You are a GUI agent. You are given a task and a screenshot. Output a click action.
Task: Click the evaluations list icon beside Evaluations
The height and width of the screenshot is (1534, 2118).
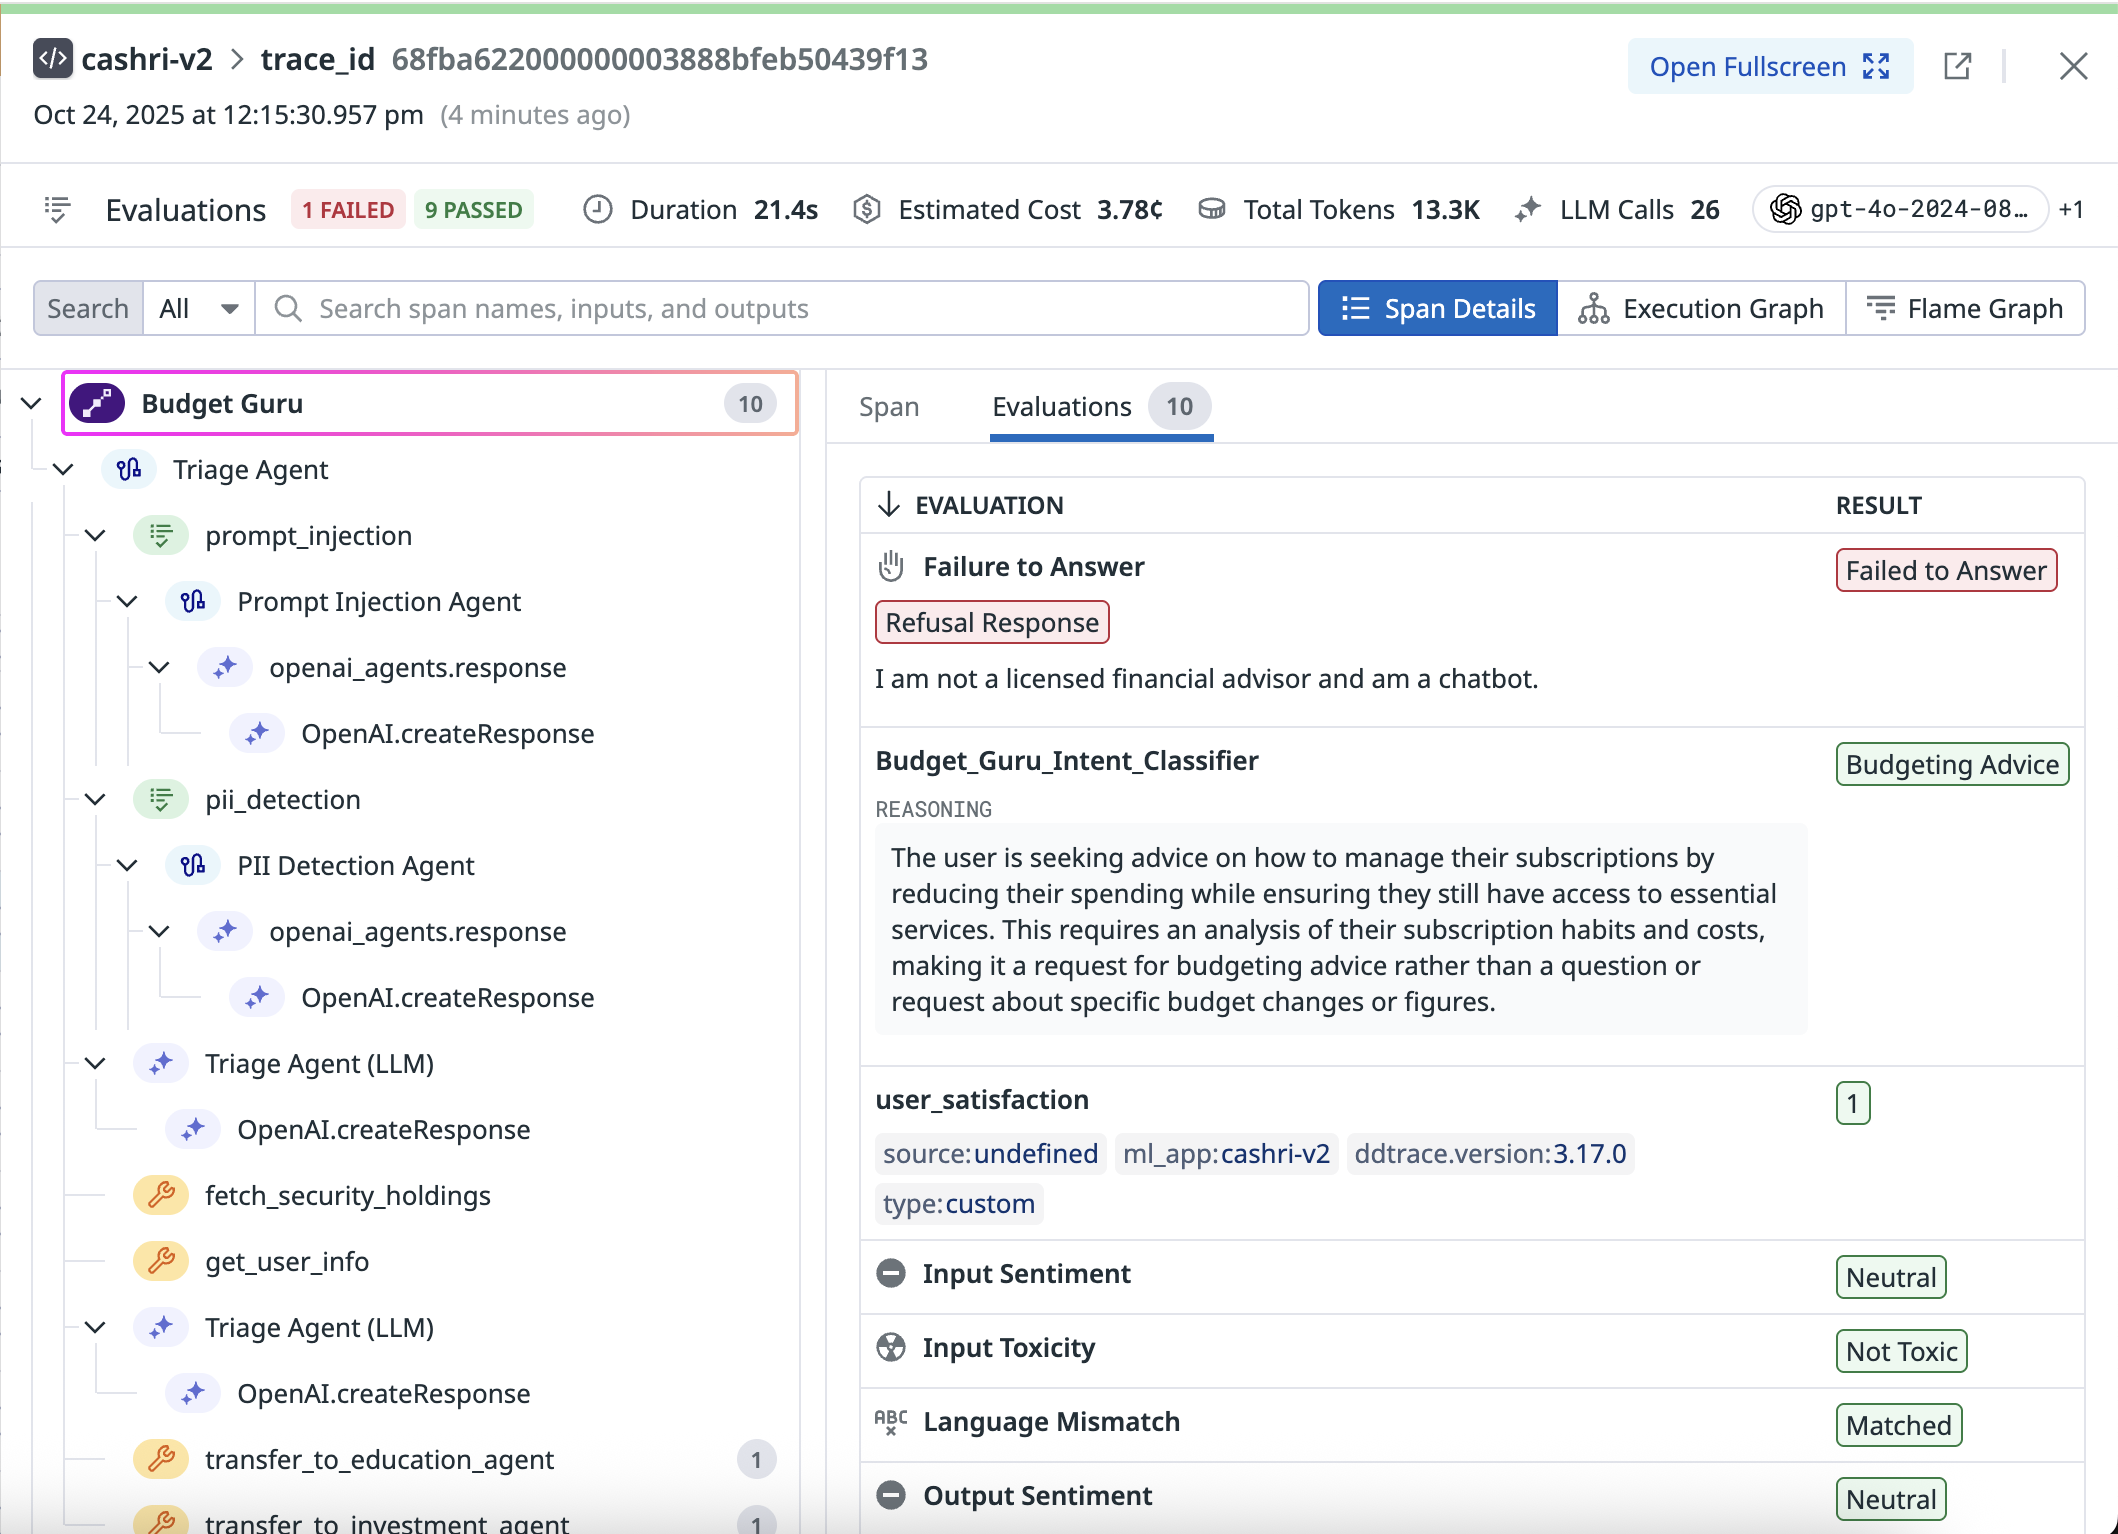[57, 210]
